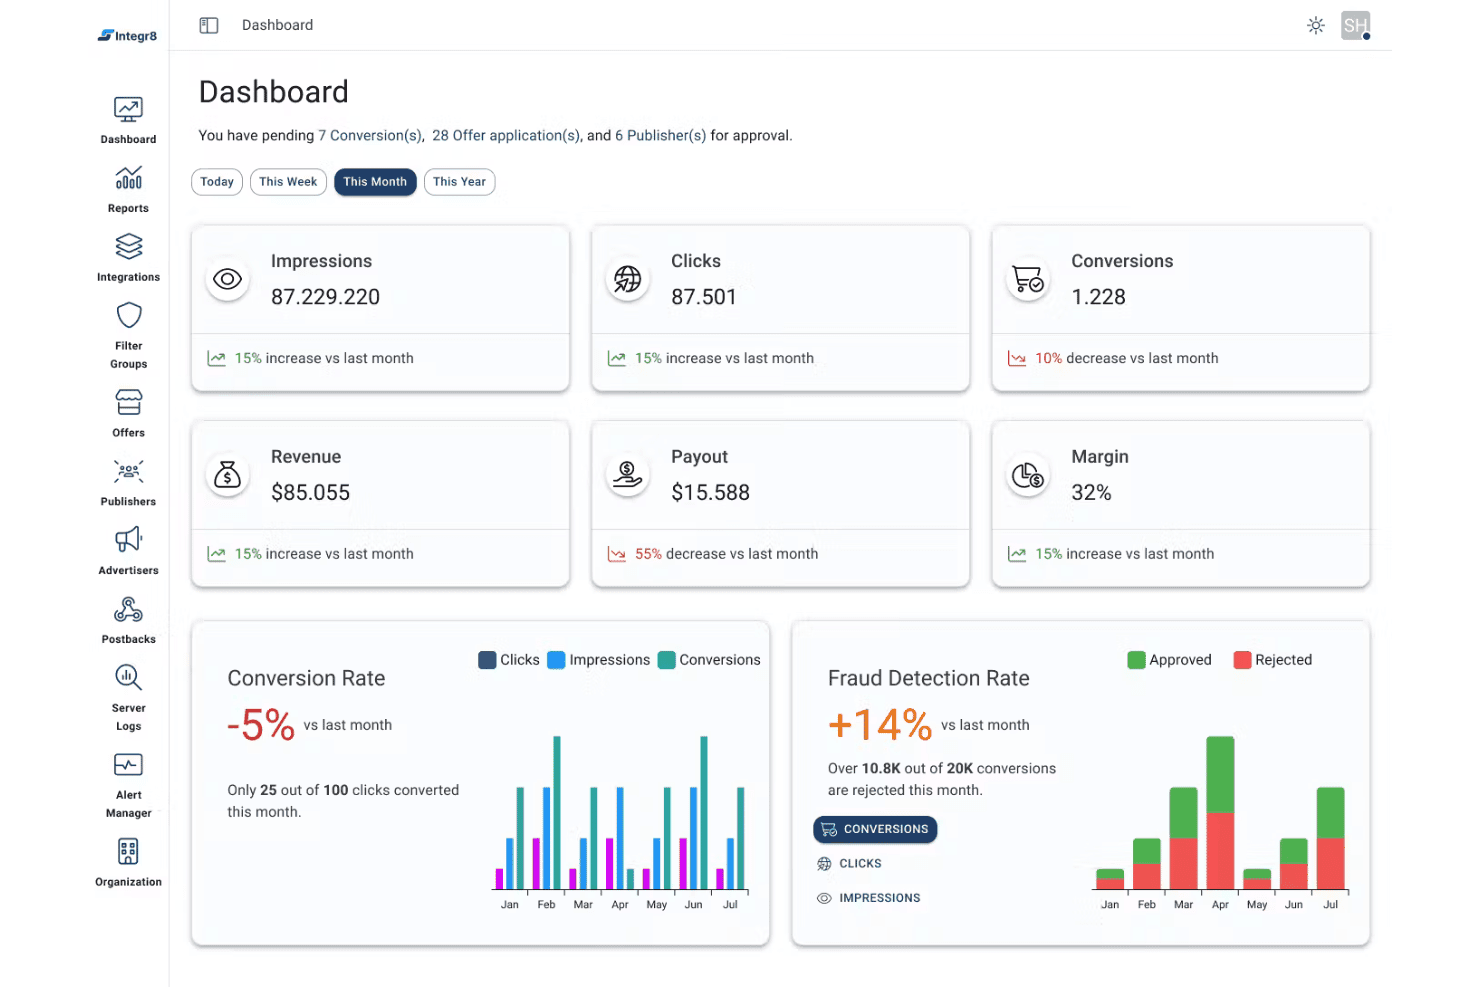Screen dimensions: 1480x987
Task: Toggle the light/dark theme sun icon
Action: coord(1316,25)
